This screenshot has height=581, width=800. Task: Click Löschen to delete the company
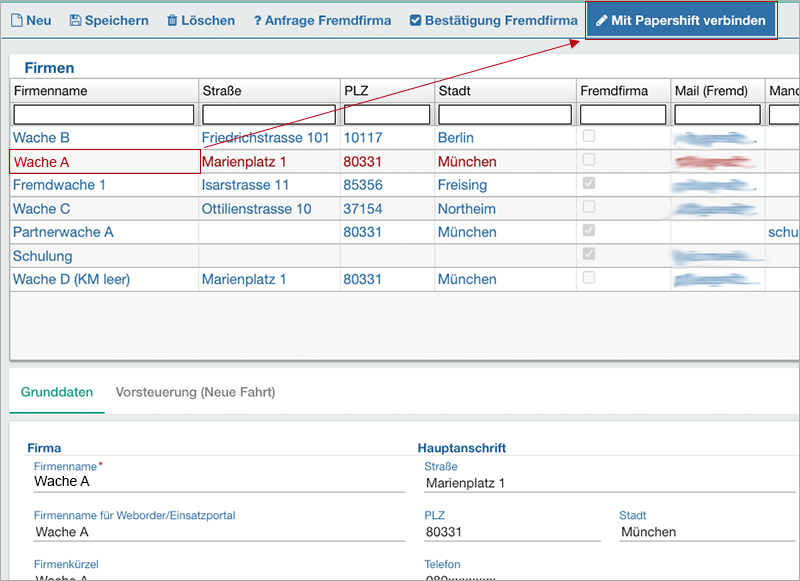tap(201, 20)
